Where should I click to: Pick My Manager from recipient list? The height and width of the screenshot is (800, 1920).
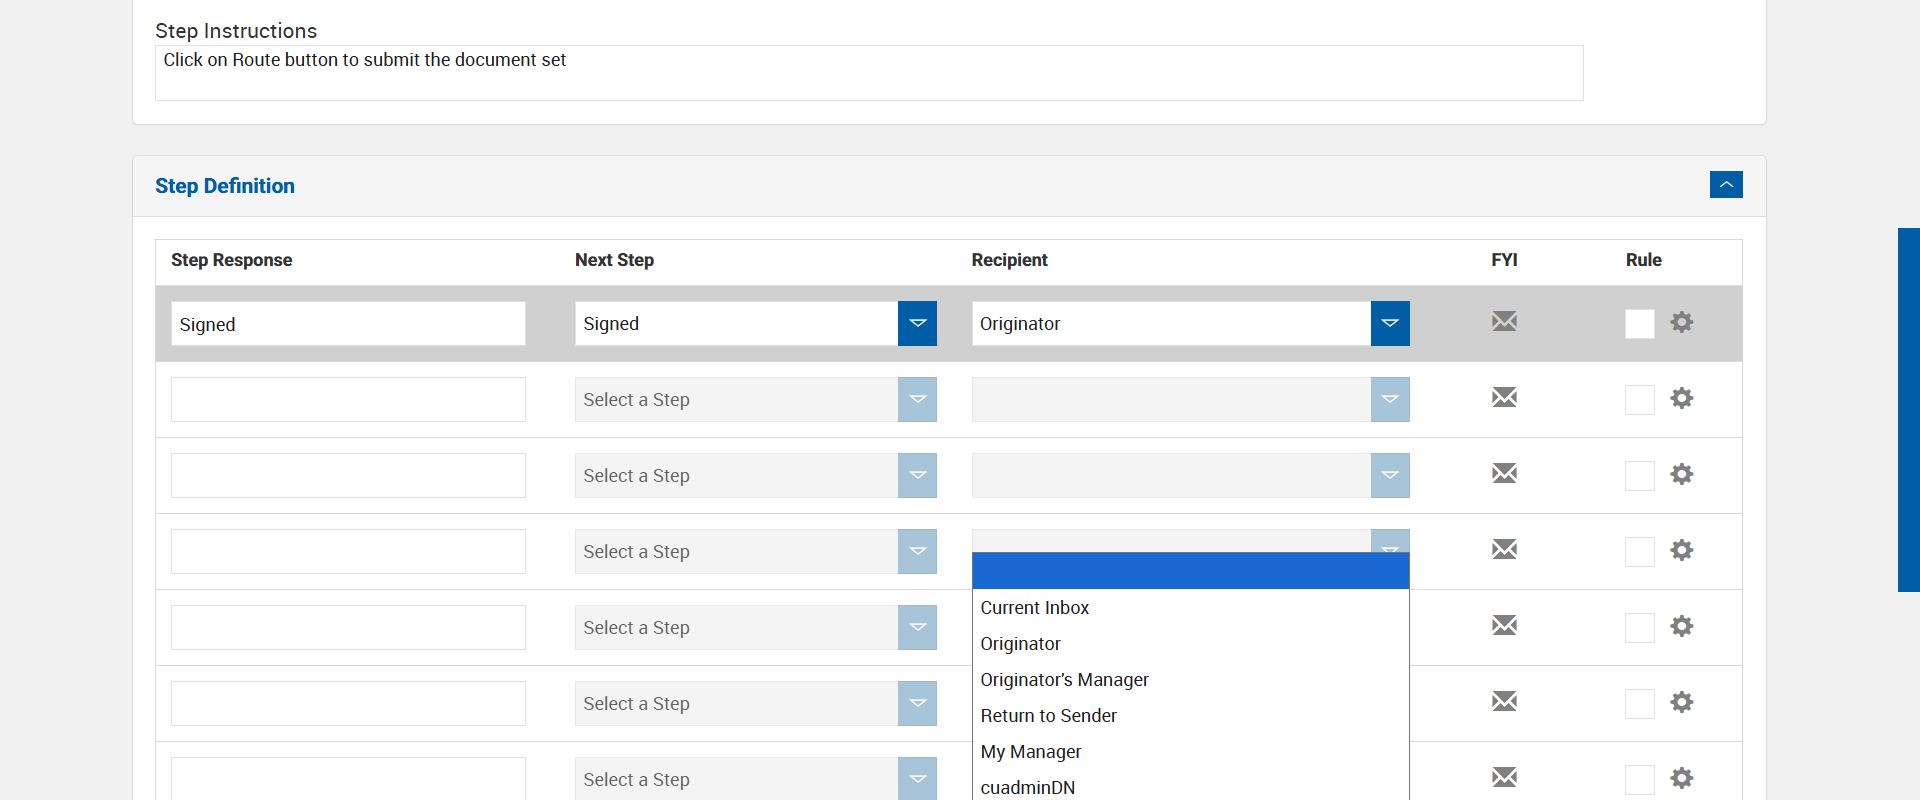point(1030,752)
